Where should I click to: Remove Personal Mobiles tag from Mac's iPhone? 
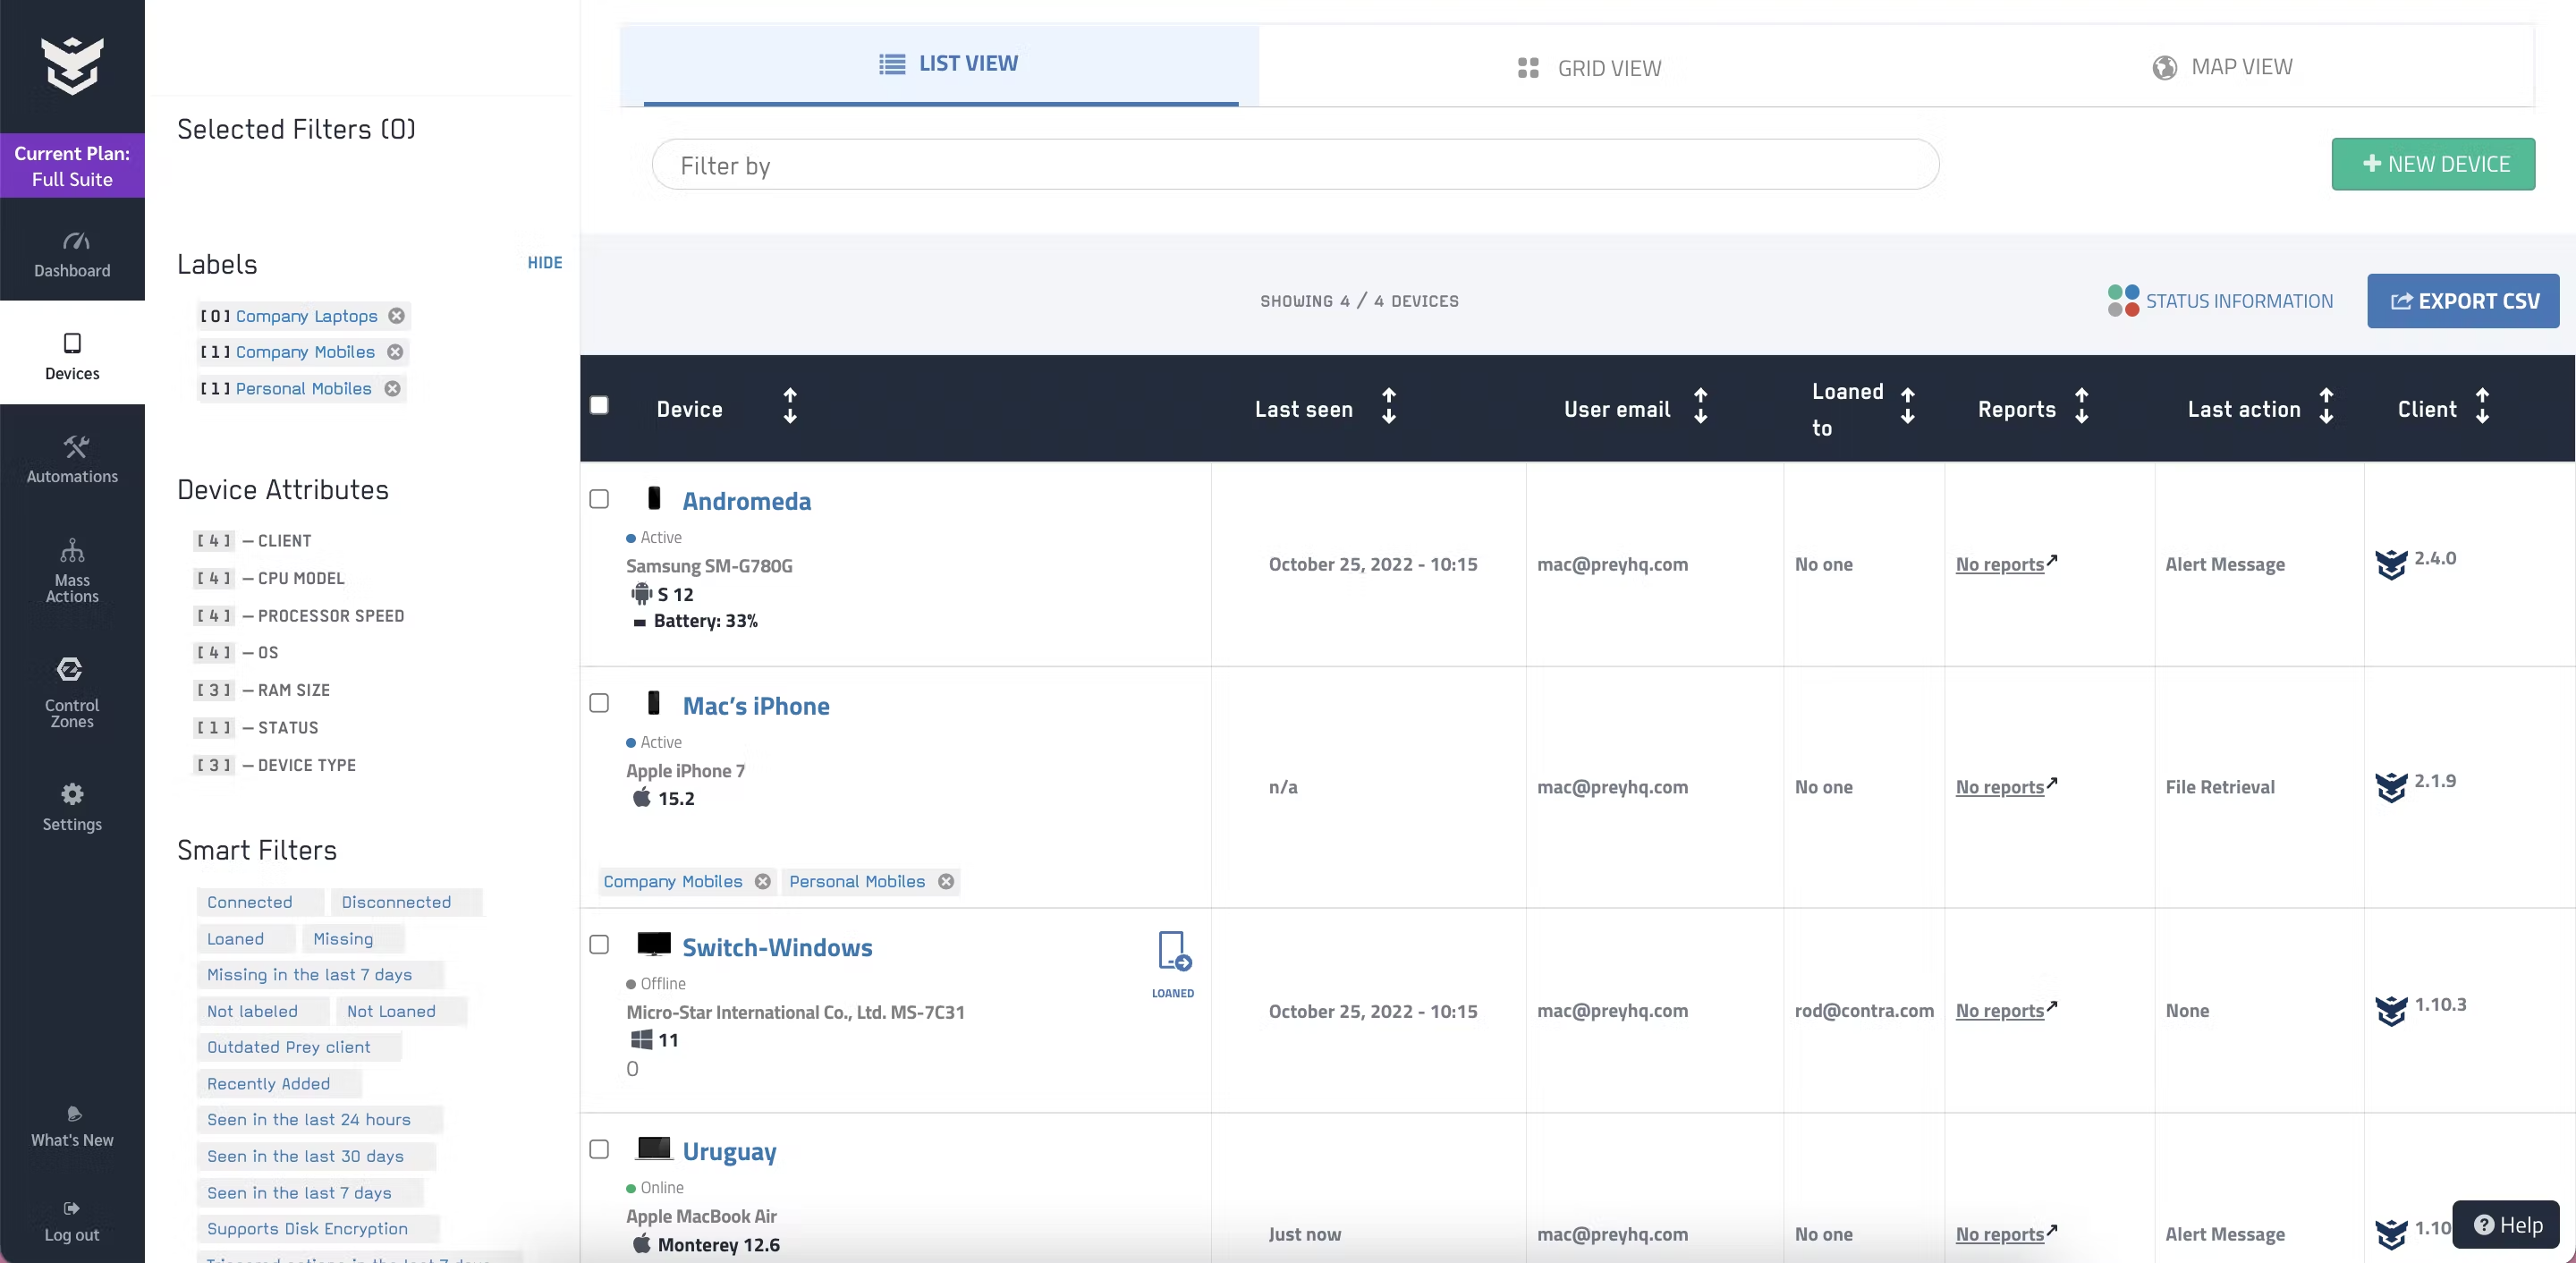coord(946,881)
